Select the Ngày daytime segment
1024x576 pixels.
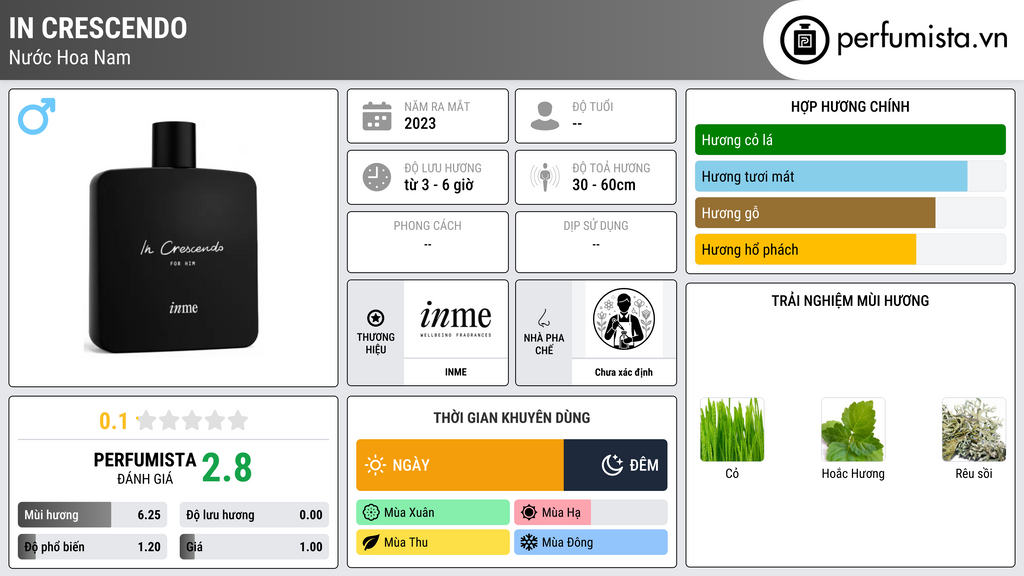pos(460,465)
